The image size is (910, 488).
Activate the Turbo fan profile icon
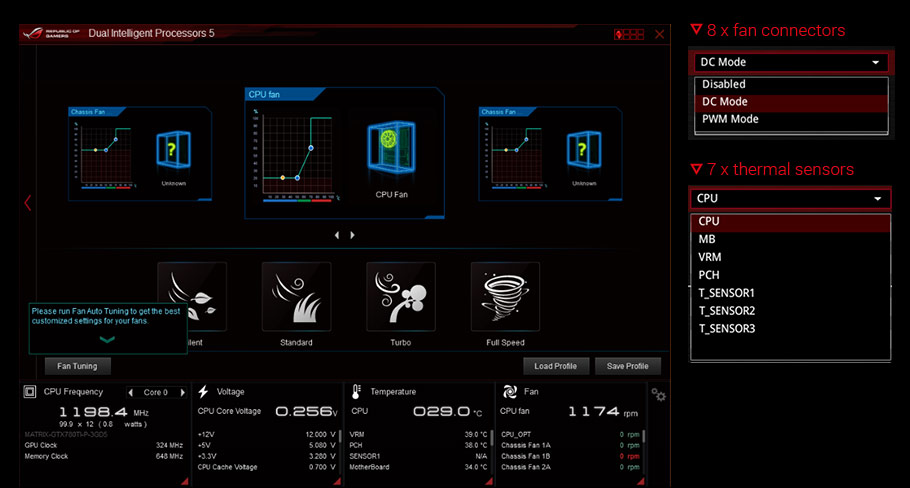point(400,297)
